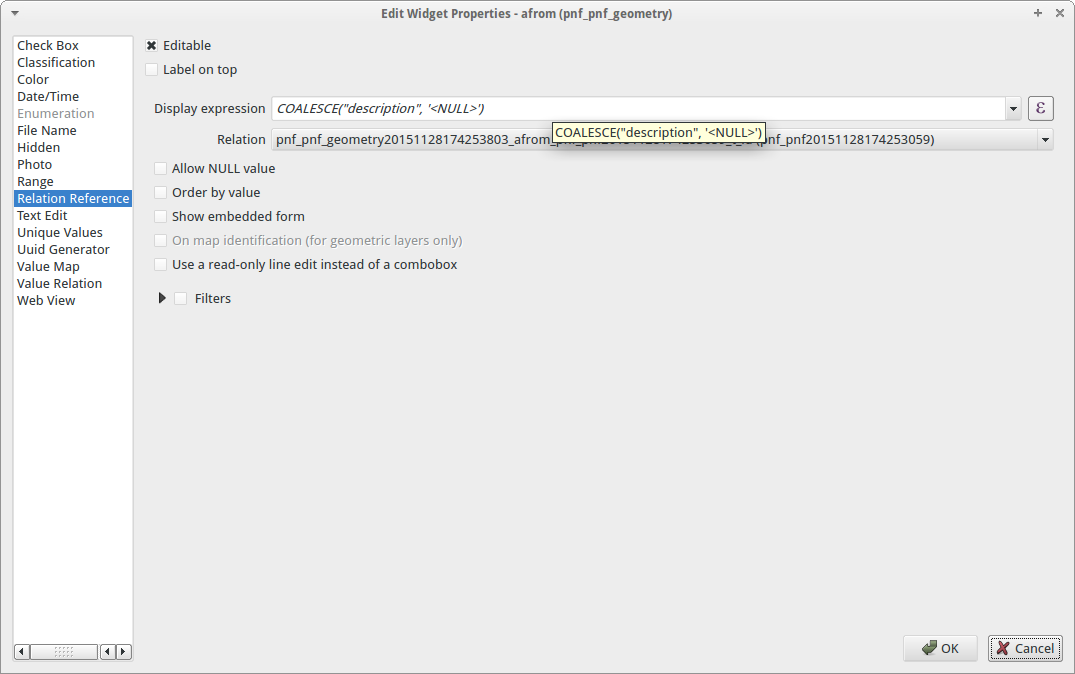Toggle Order by value checkbox
This screenshot has width=1075, height=674.
(x=160, y=193)
